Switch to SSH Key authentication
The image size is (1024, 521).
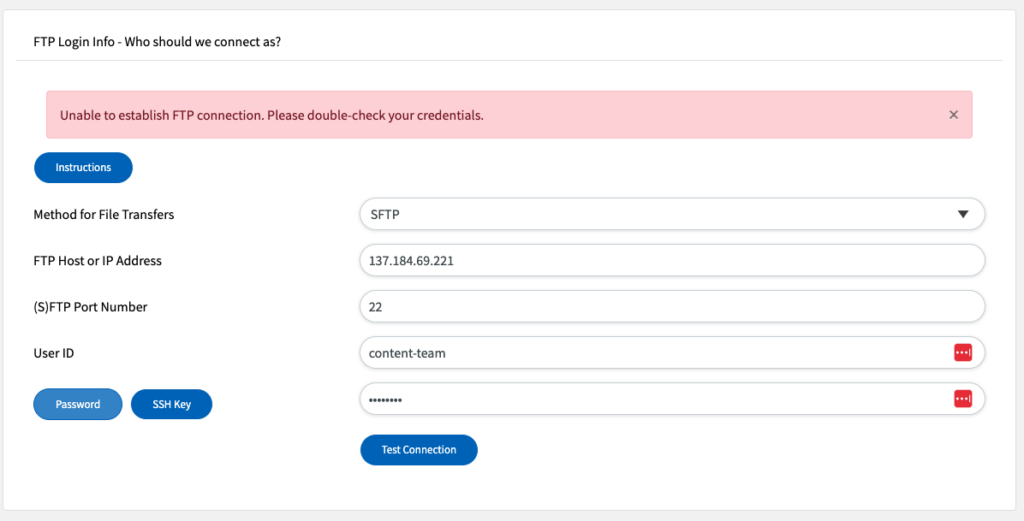tap(172, 404)
